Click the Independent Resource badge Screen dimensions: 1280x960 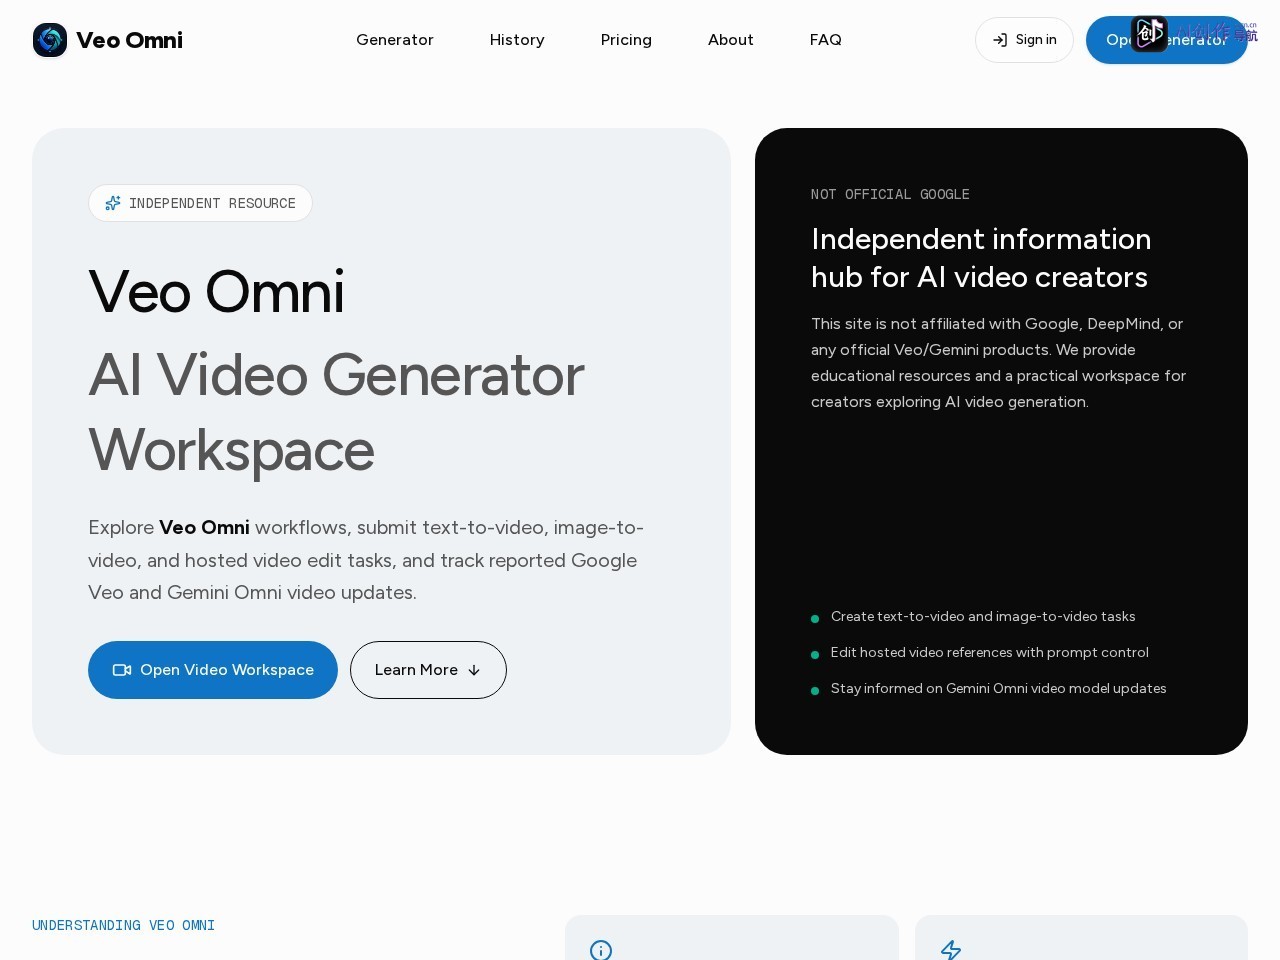[x=200, y=203]
